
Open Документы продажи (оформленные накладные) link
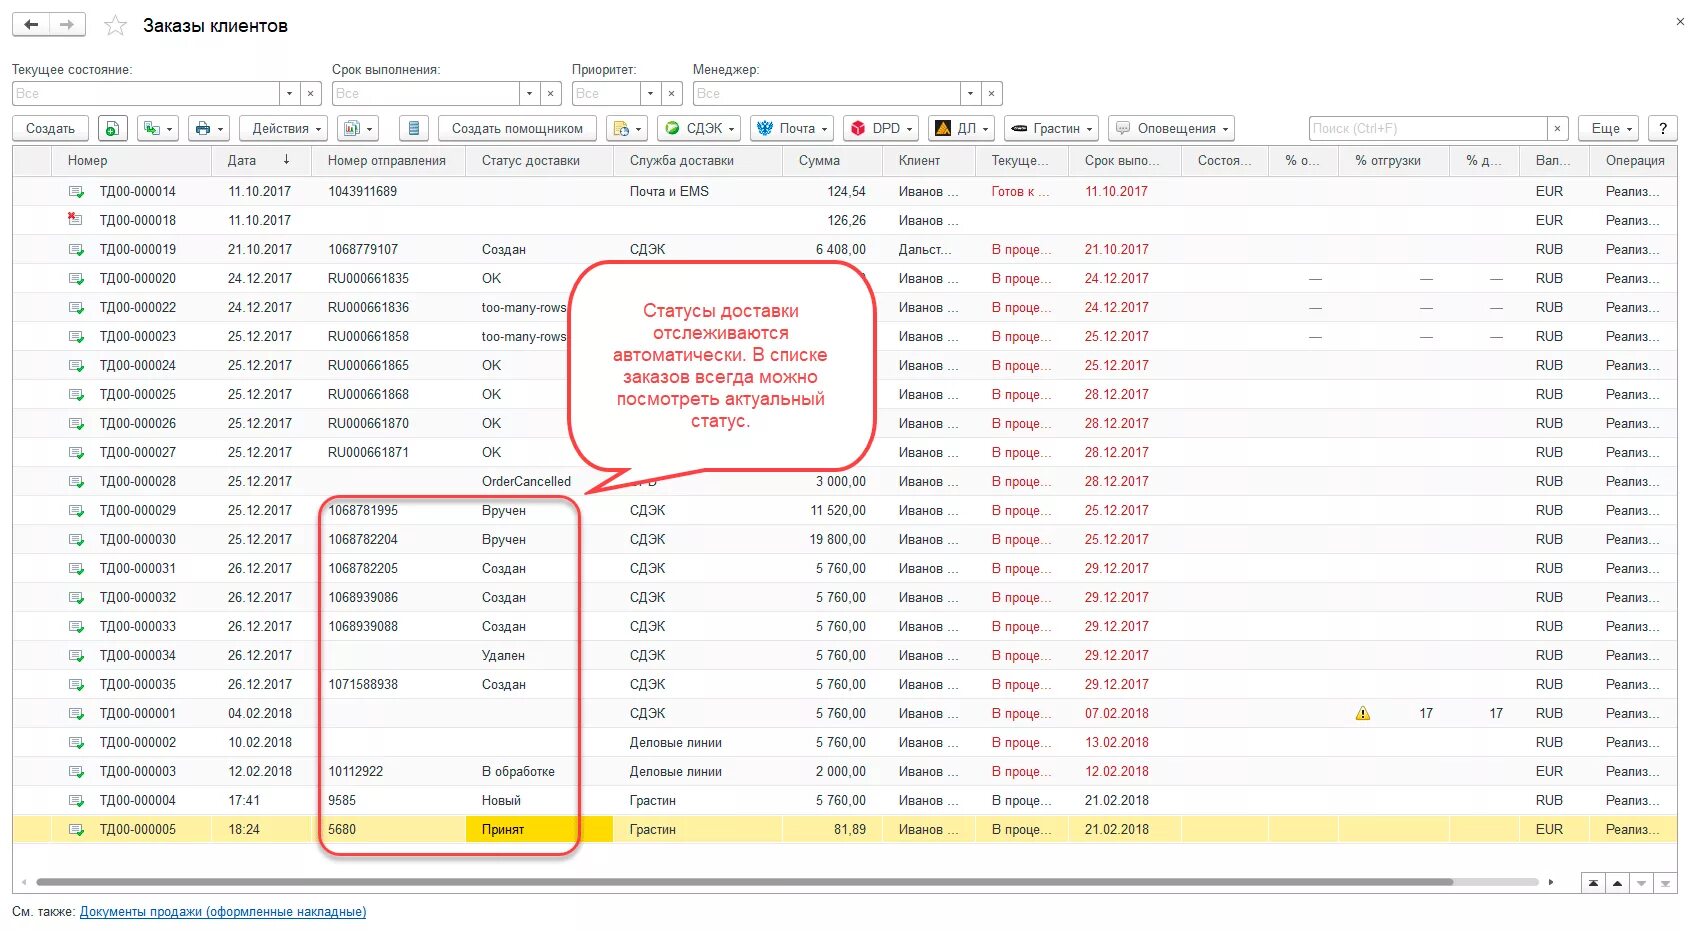coord(223,911)
